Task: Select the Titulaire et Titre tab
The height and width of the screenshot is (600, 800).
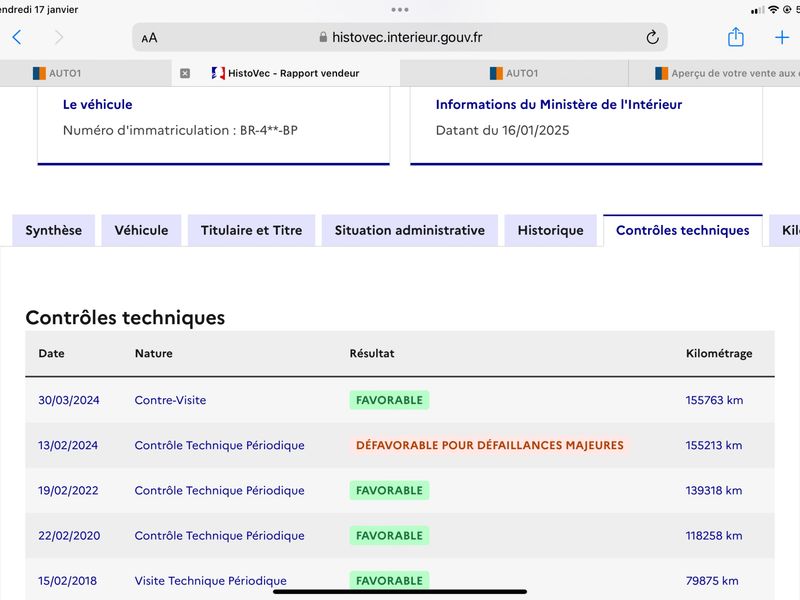Action: click(x=252, y=231)
